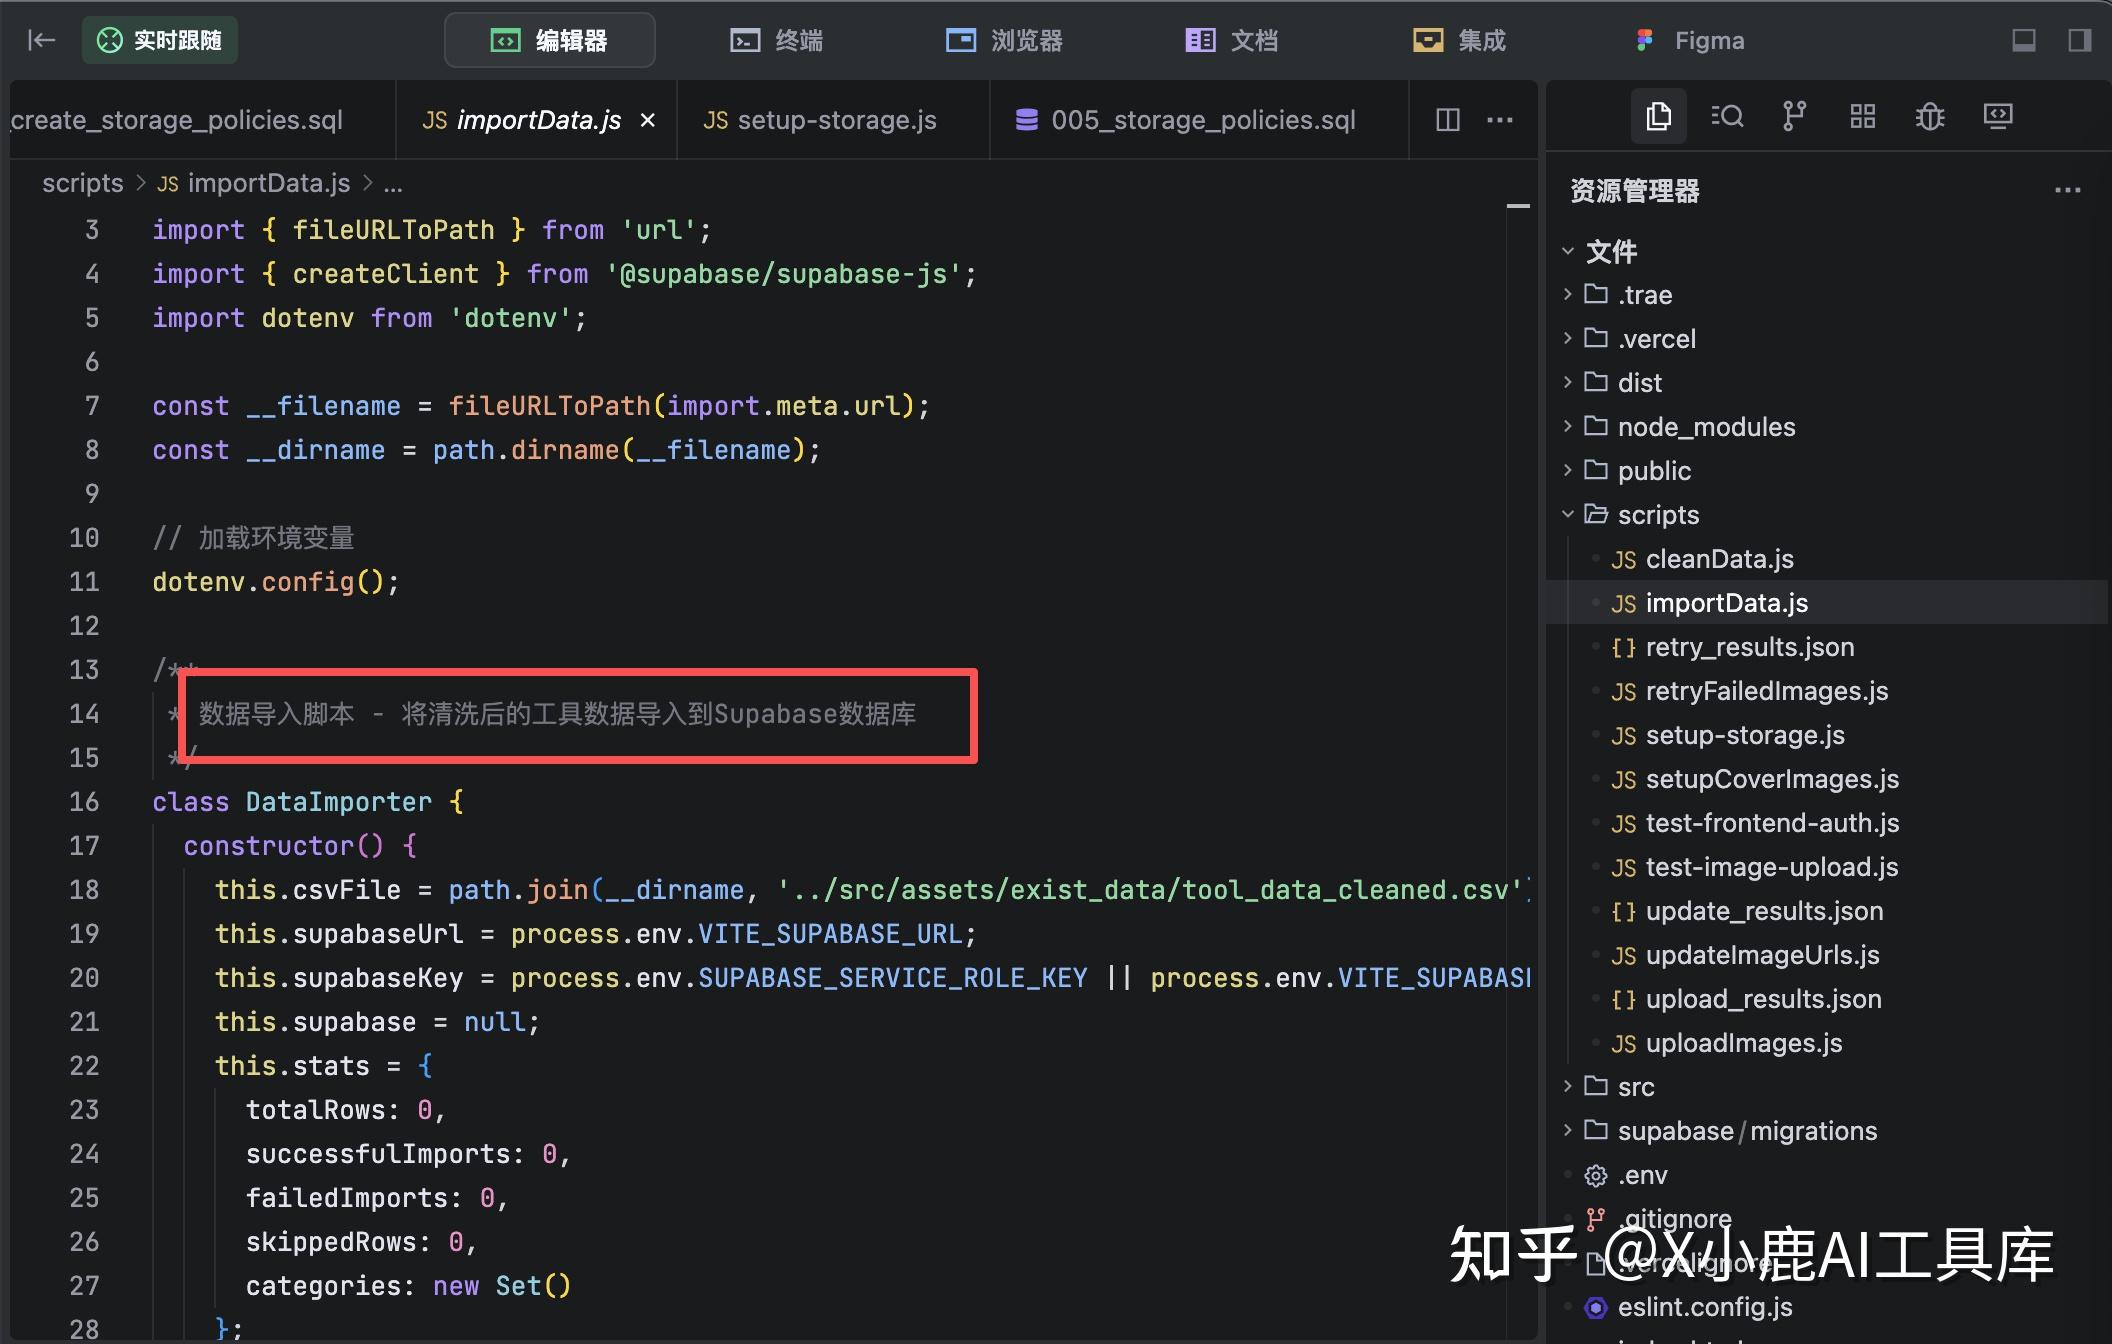Expand the supabase/migrations folder
2112x1344 pixels.
click(x=1746, y=1131)
